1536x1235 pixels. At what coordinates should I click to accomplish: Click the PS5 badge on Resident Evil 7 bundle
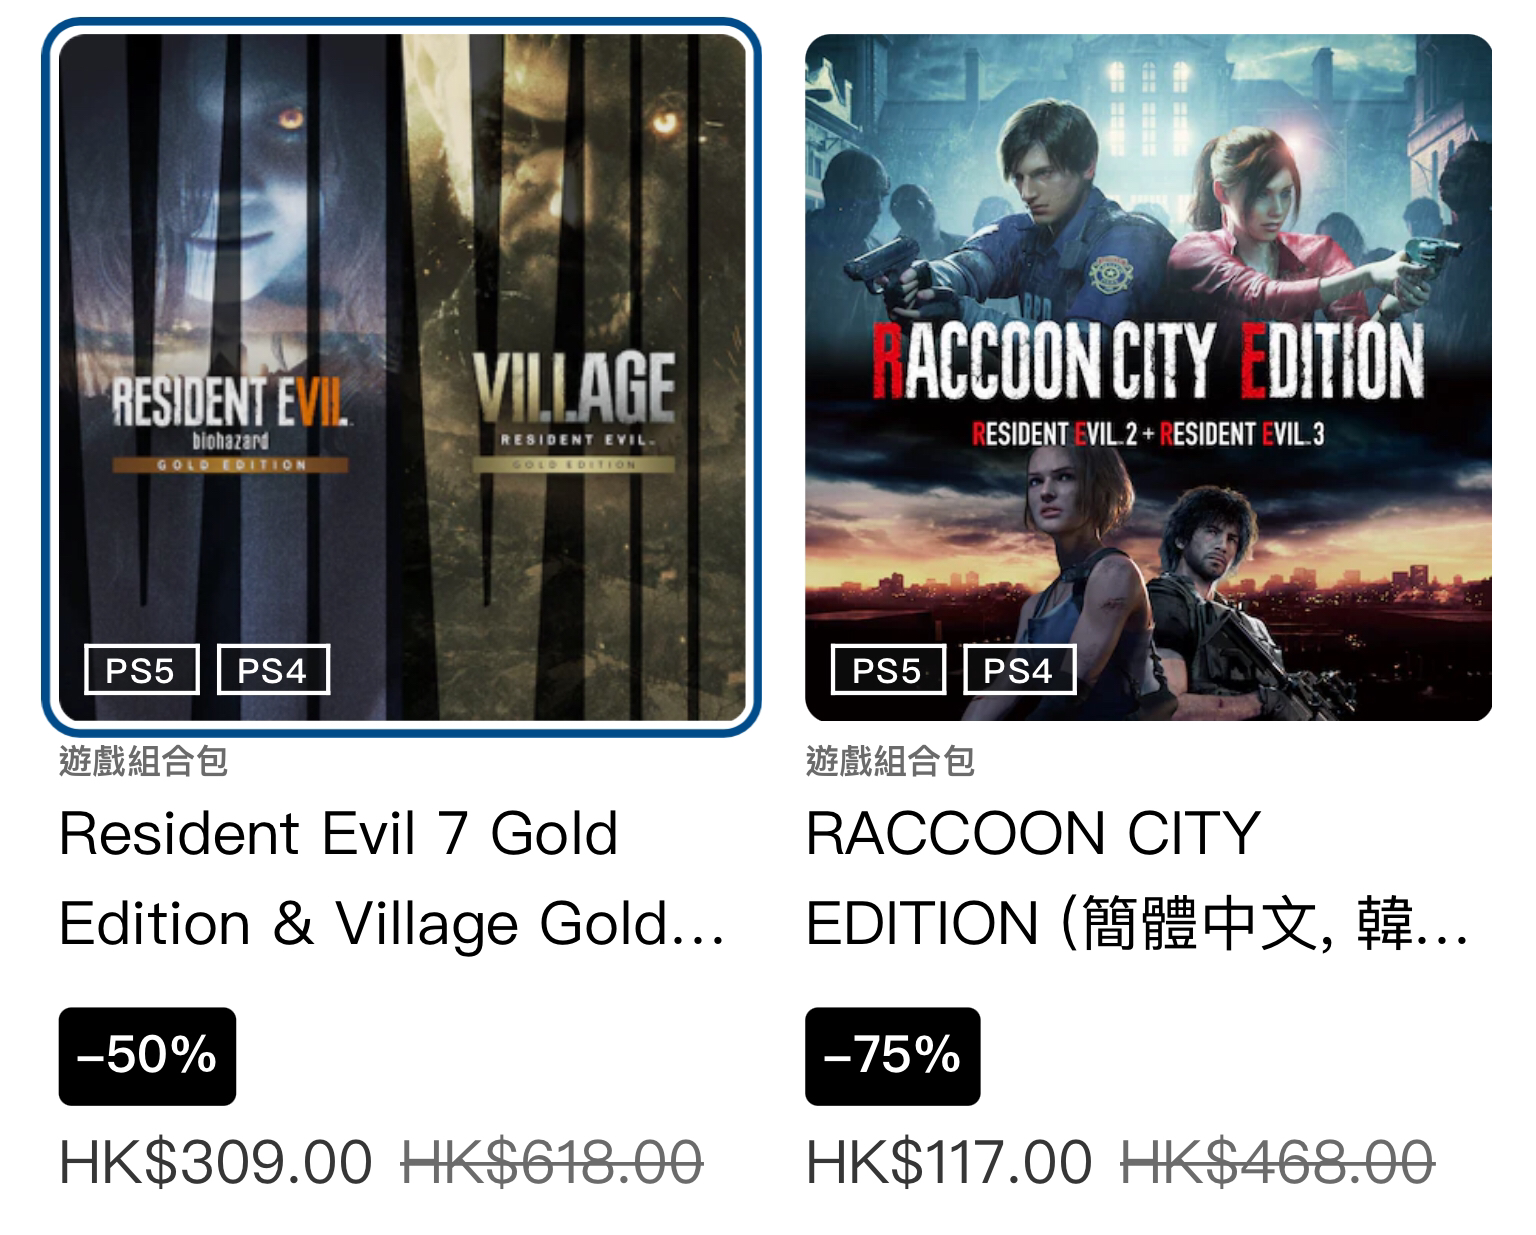(x=141, y=670)
